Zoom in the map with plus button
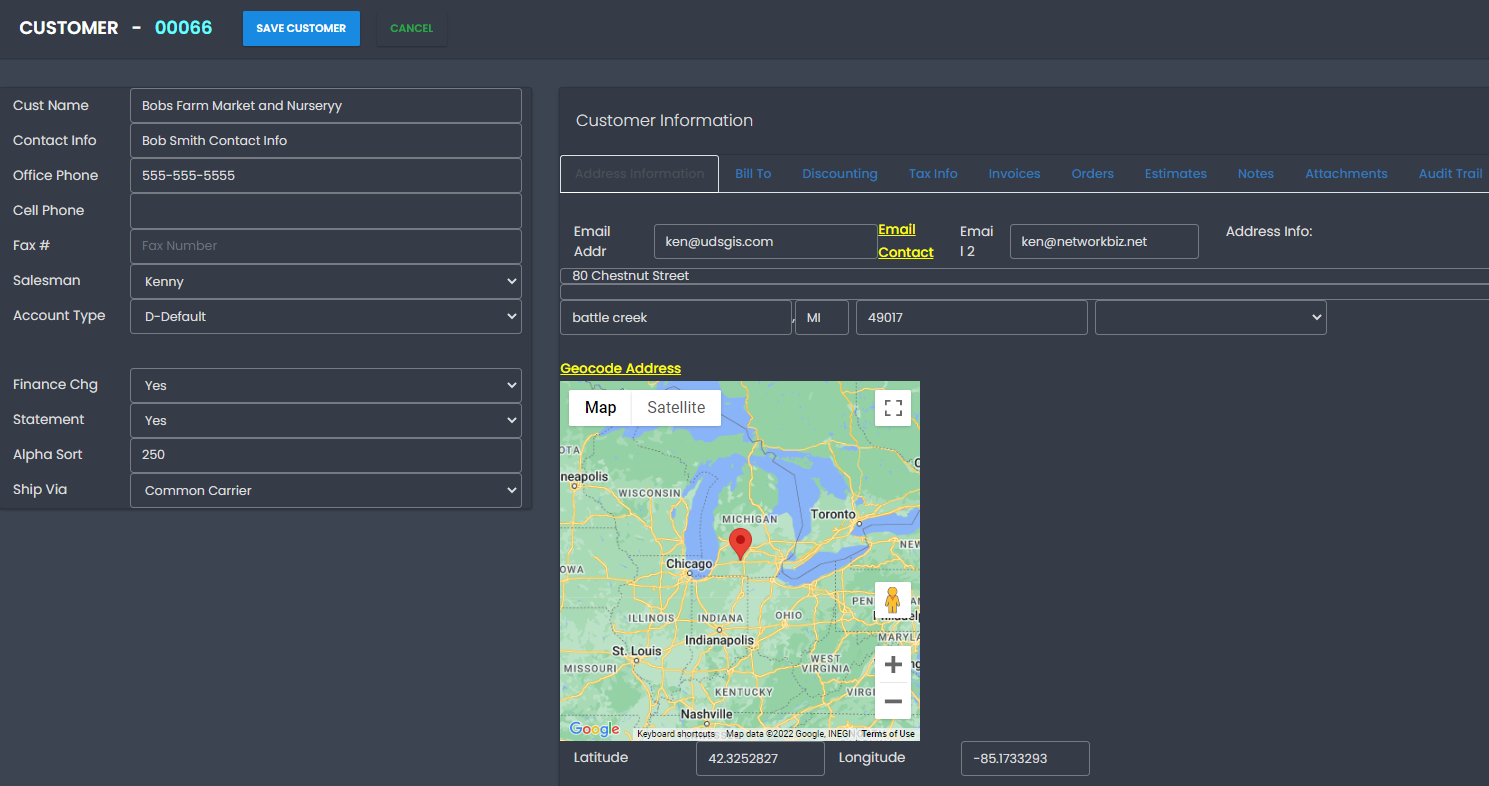Screen dimensions: 1489x786 point(893,665)
